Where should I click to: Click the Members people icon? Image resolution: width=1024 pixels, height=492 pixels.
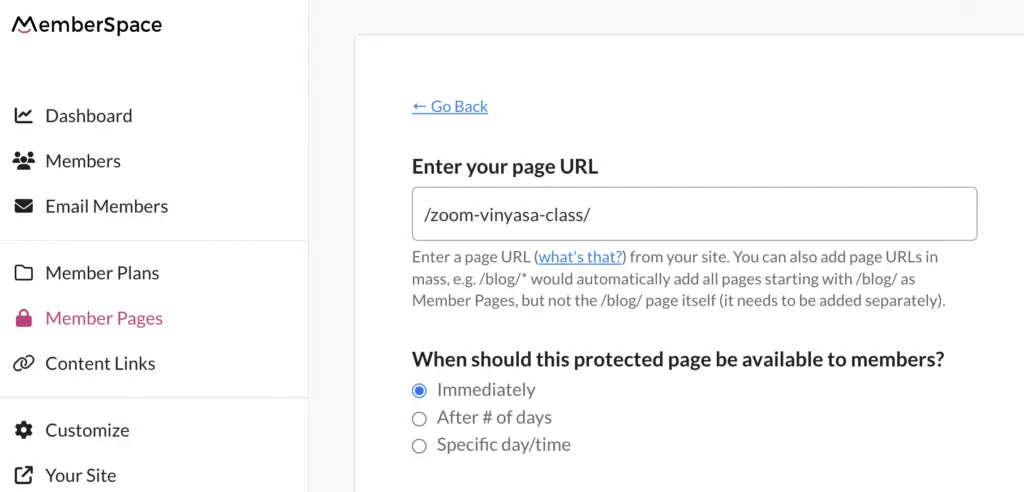(x=24, y=161)
